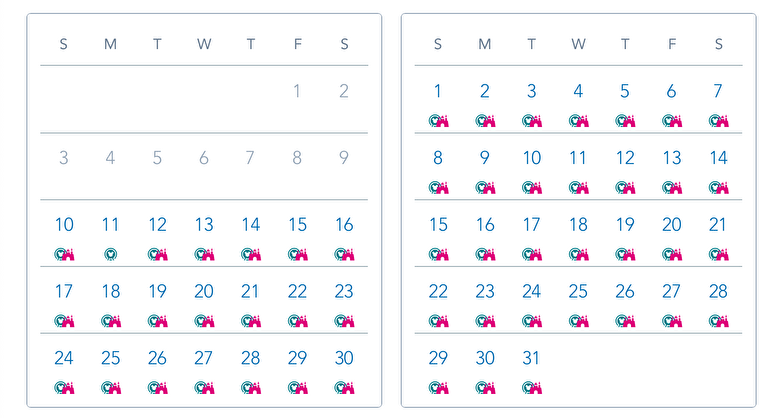Click the green circle icon under Thursday the 21st
Viewport: 770px width, 418px height.
click(x=248, y=321)
